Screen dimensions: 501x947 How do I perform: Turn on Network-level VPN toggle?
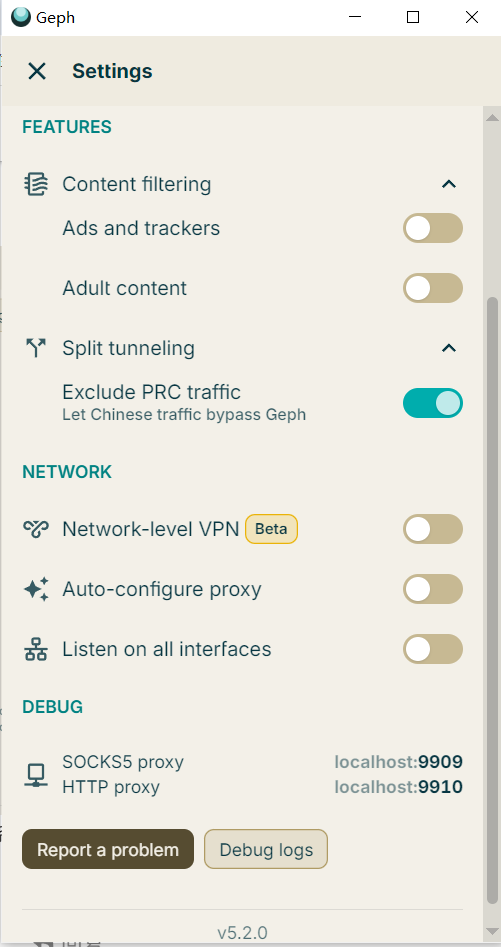(x=433, y=529)
